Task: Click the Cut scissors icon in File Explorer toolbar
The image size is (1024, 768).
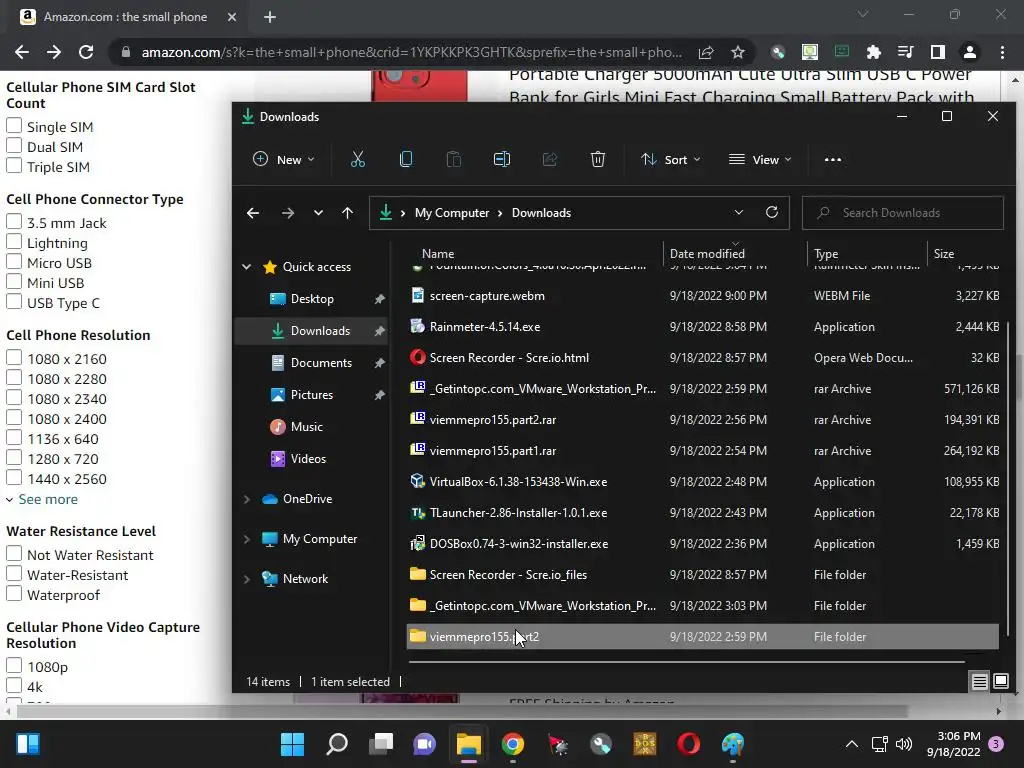Action: tap(357, 159)
